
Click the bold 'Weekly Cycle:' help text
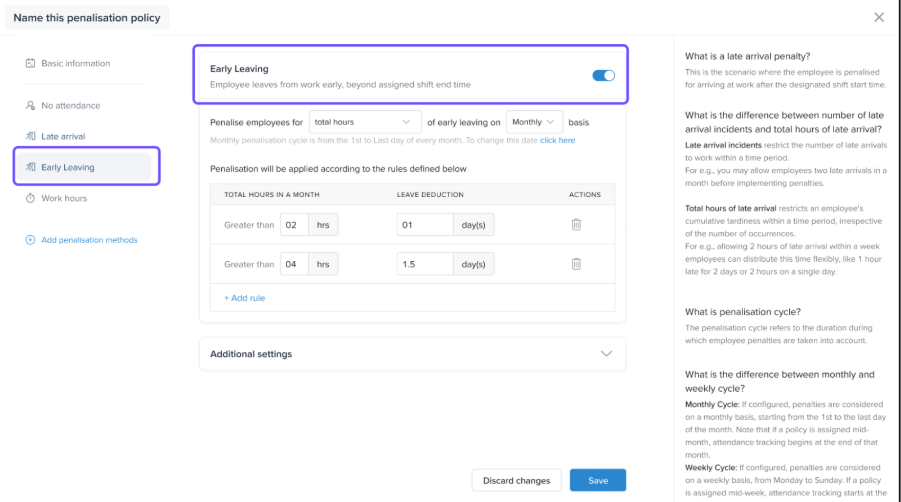(711, 468)
